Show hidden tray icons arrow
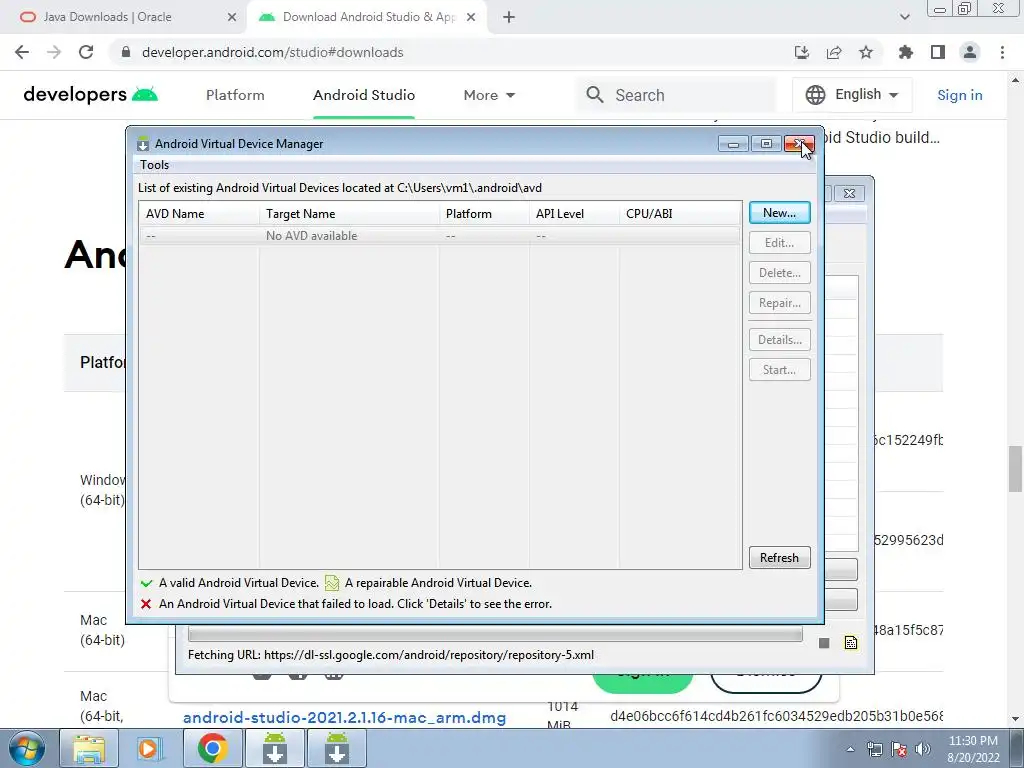The width and height of the screenshot is (1024, 768). coord(850,749)
